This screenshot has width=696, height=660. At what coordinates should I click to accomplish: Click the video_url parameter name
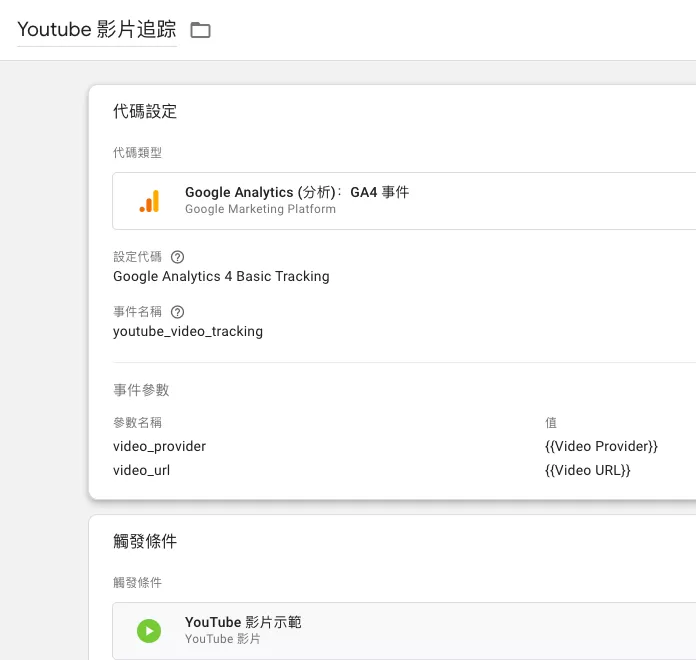coord(141,470)
